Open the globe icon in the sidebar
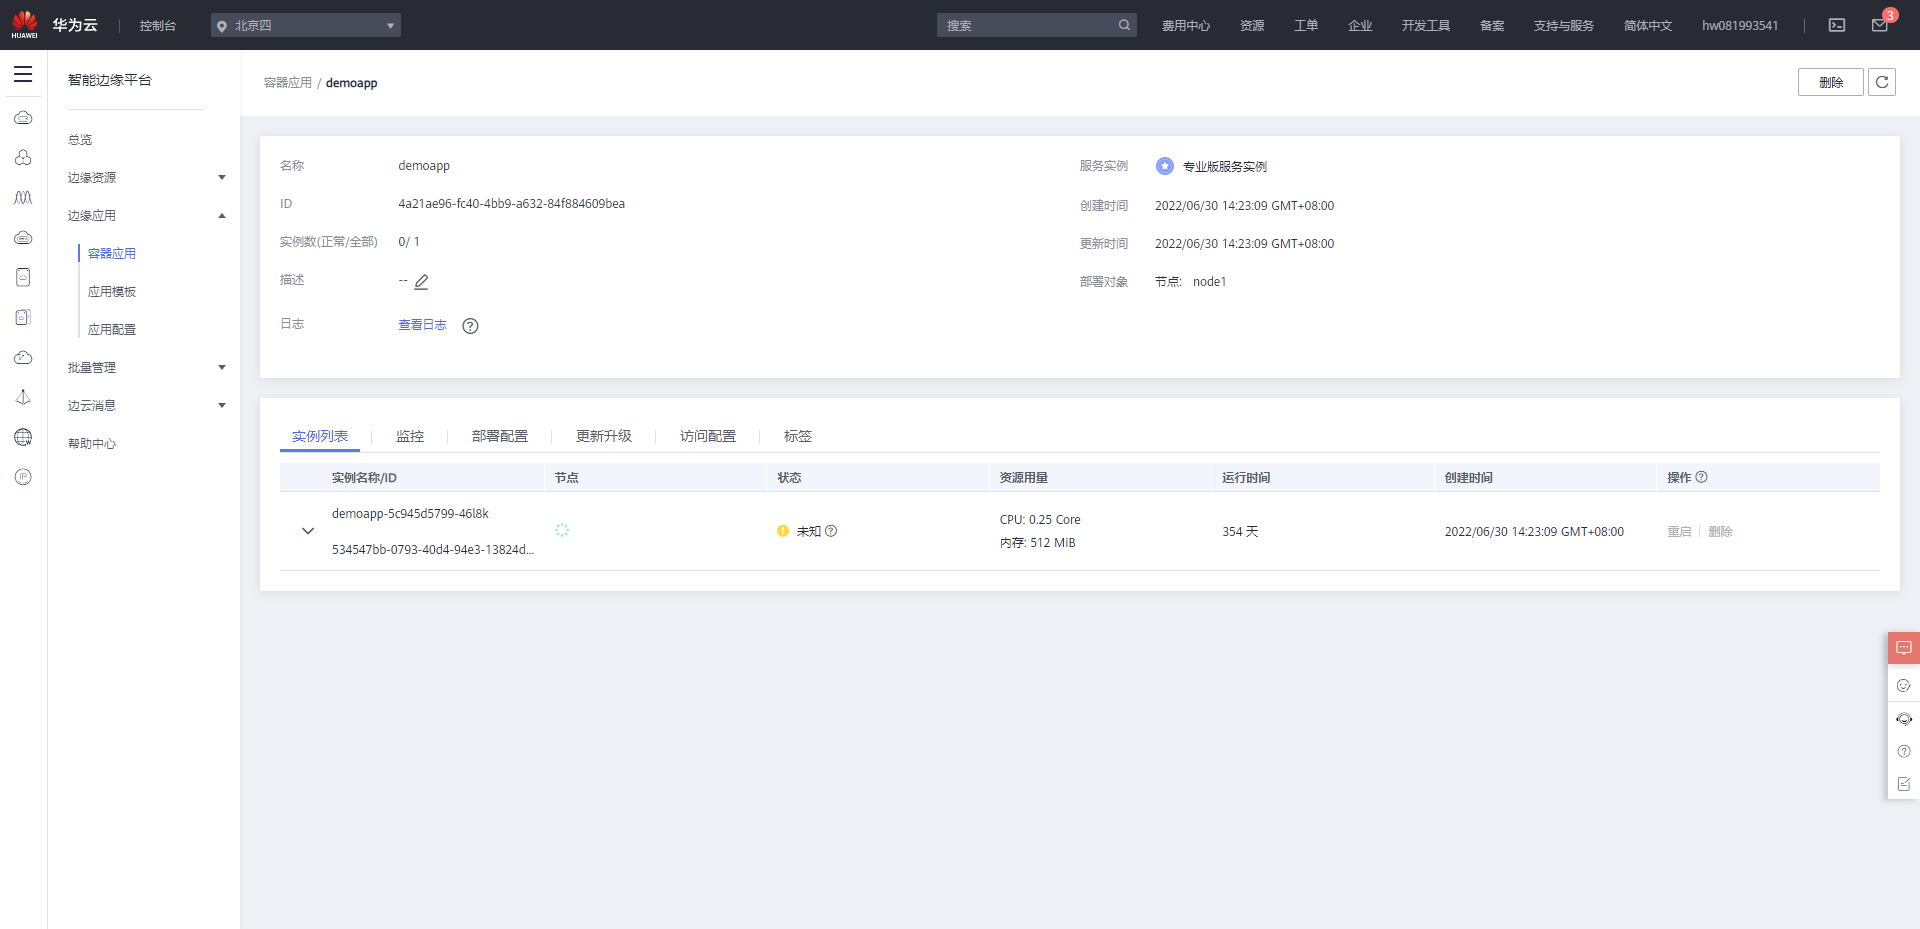The height and width of the screenshot is (929, 1920). pyautogui.click(x=23, y=437)
